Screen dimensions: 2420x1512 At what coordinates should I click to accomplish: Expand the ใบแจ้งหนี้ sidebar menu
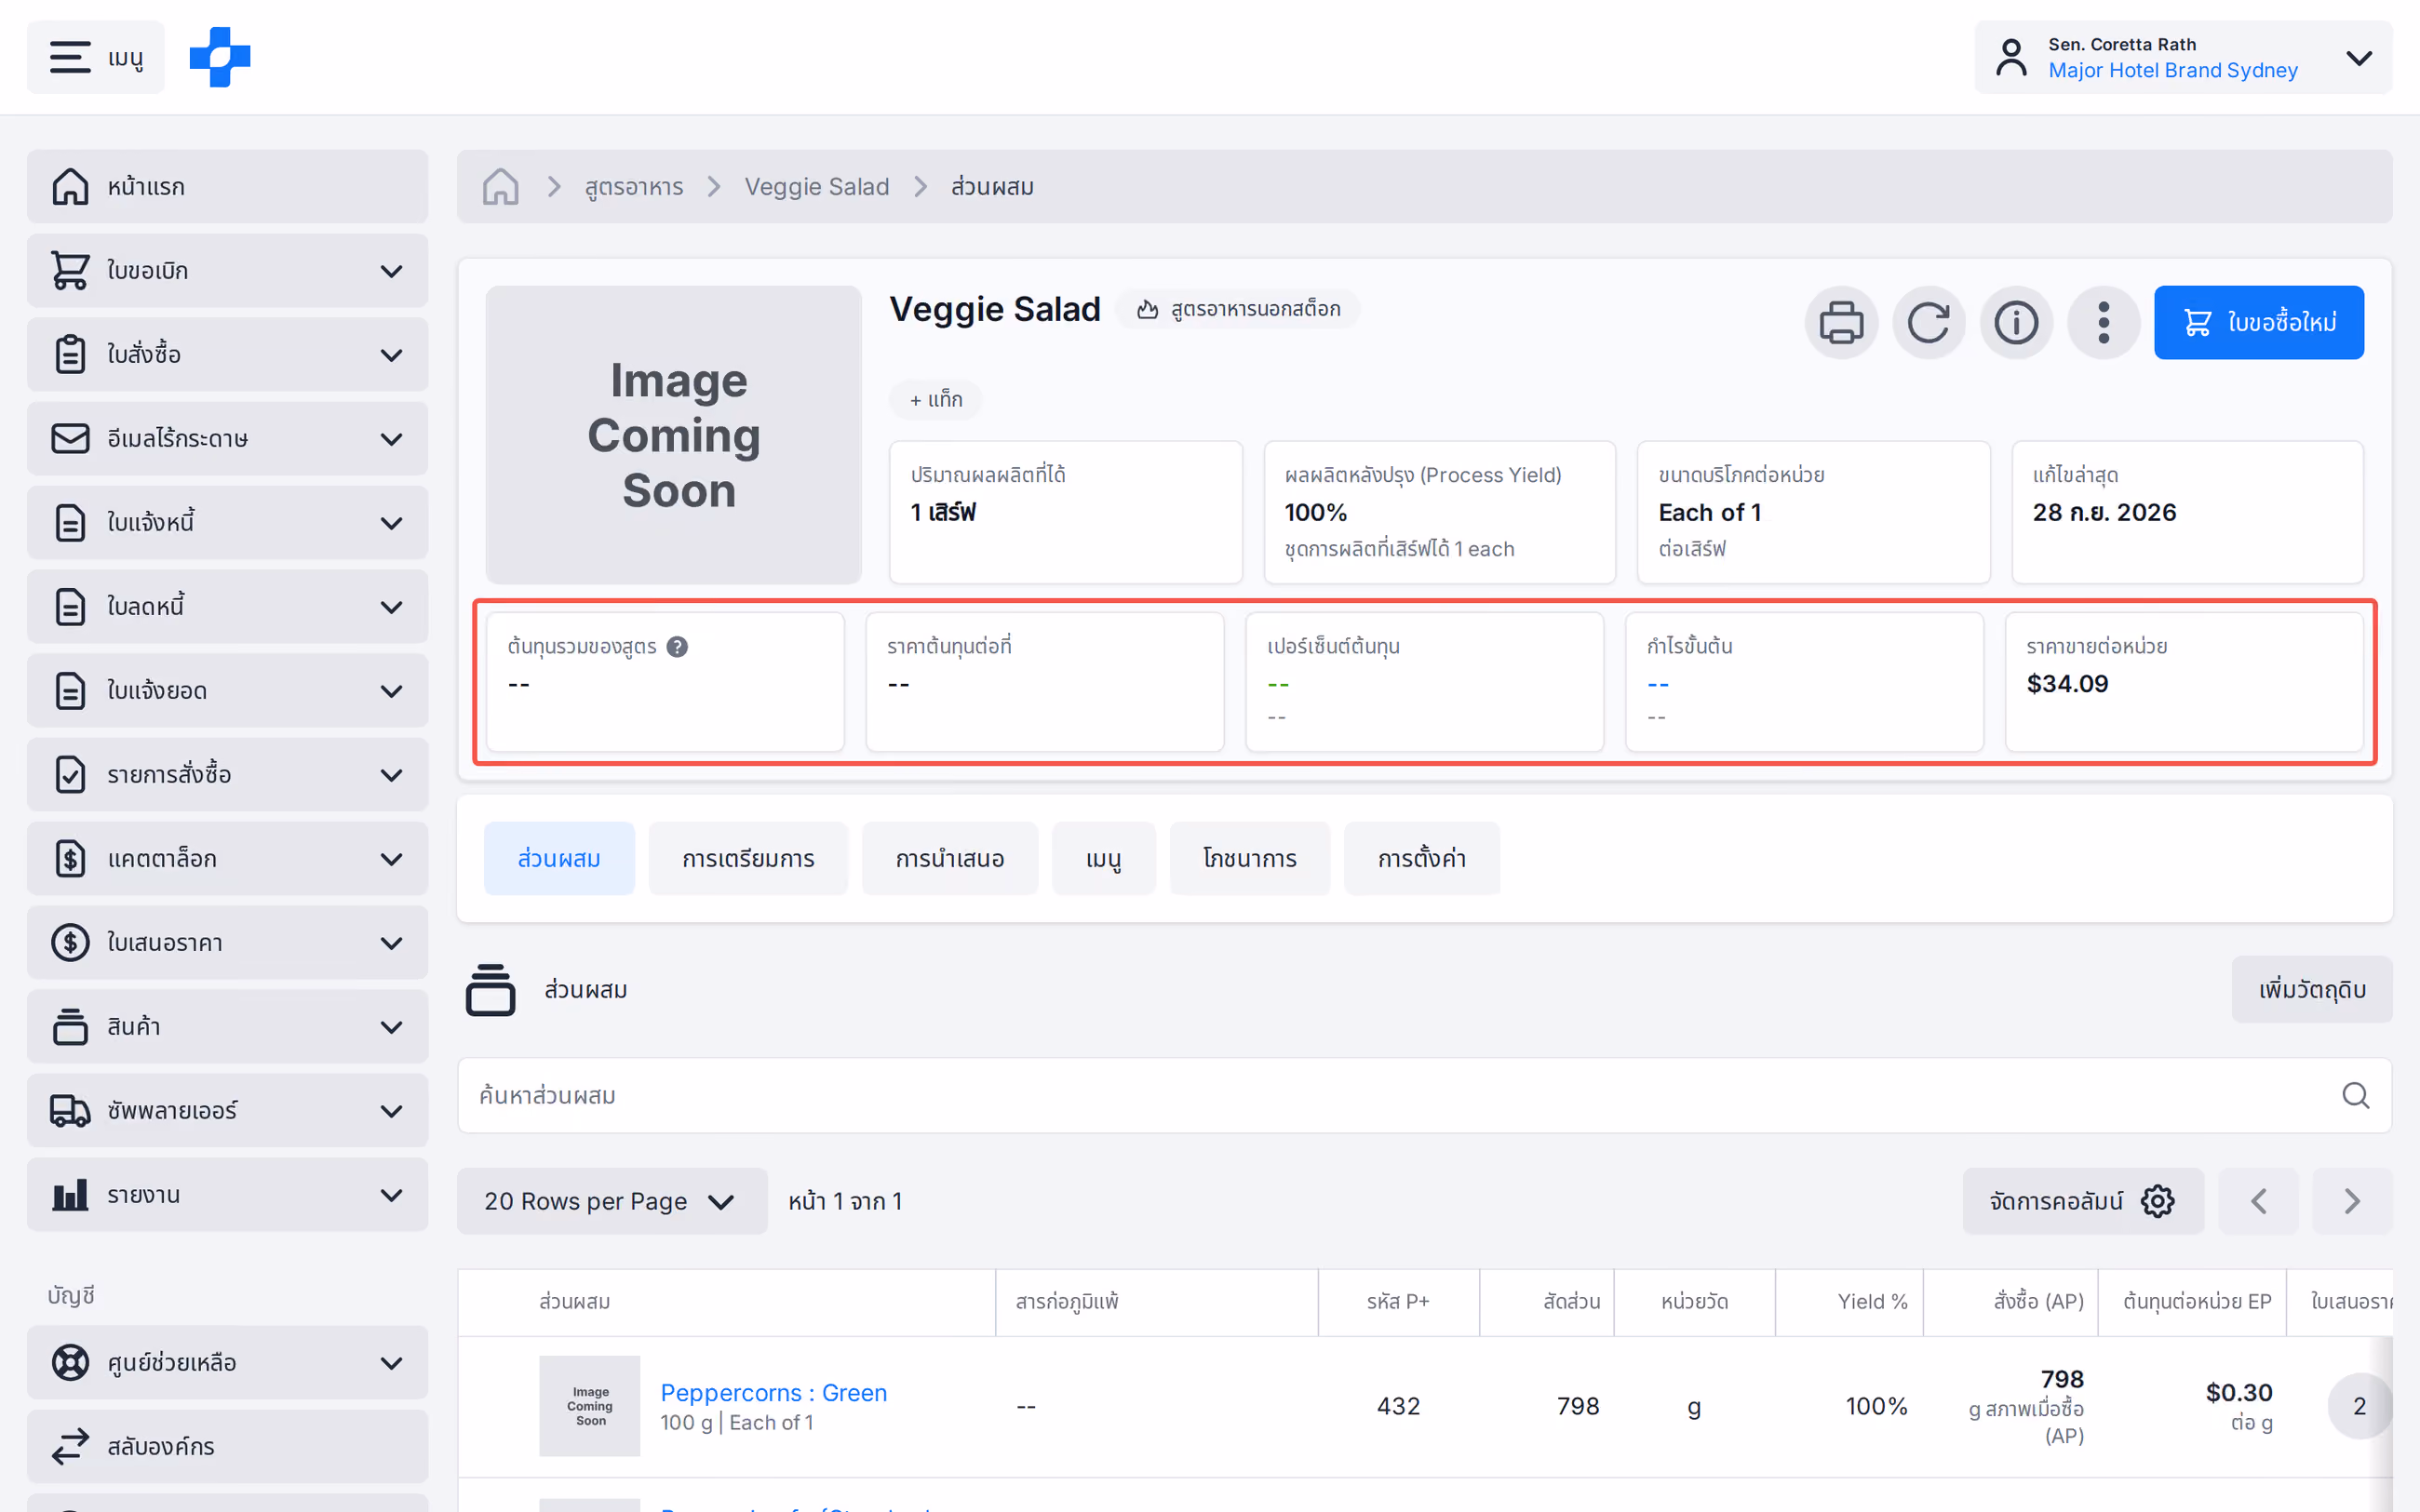228,523
